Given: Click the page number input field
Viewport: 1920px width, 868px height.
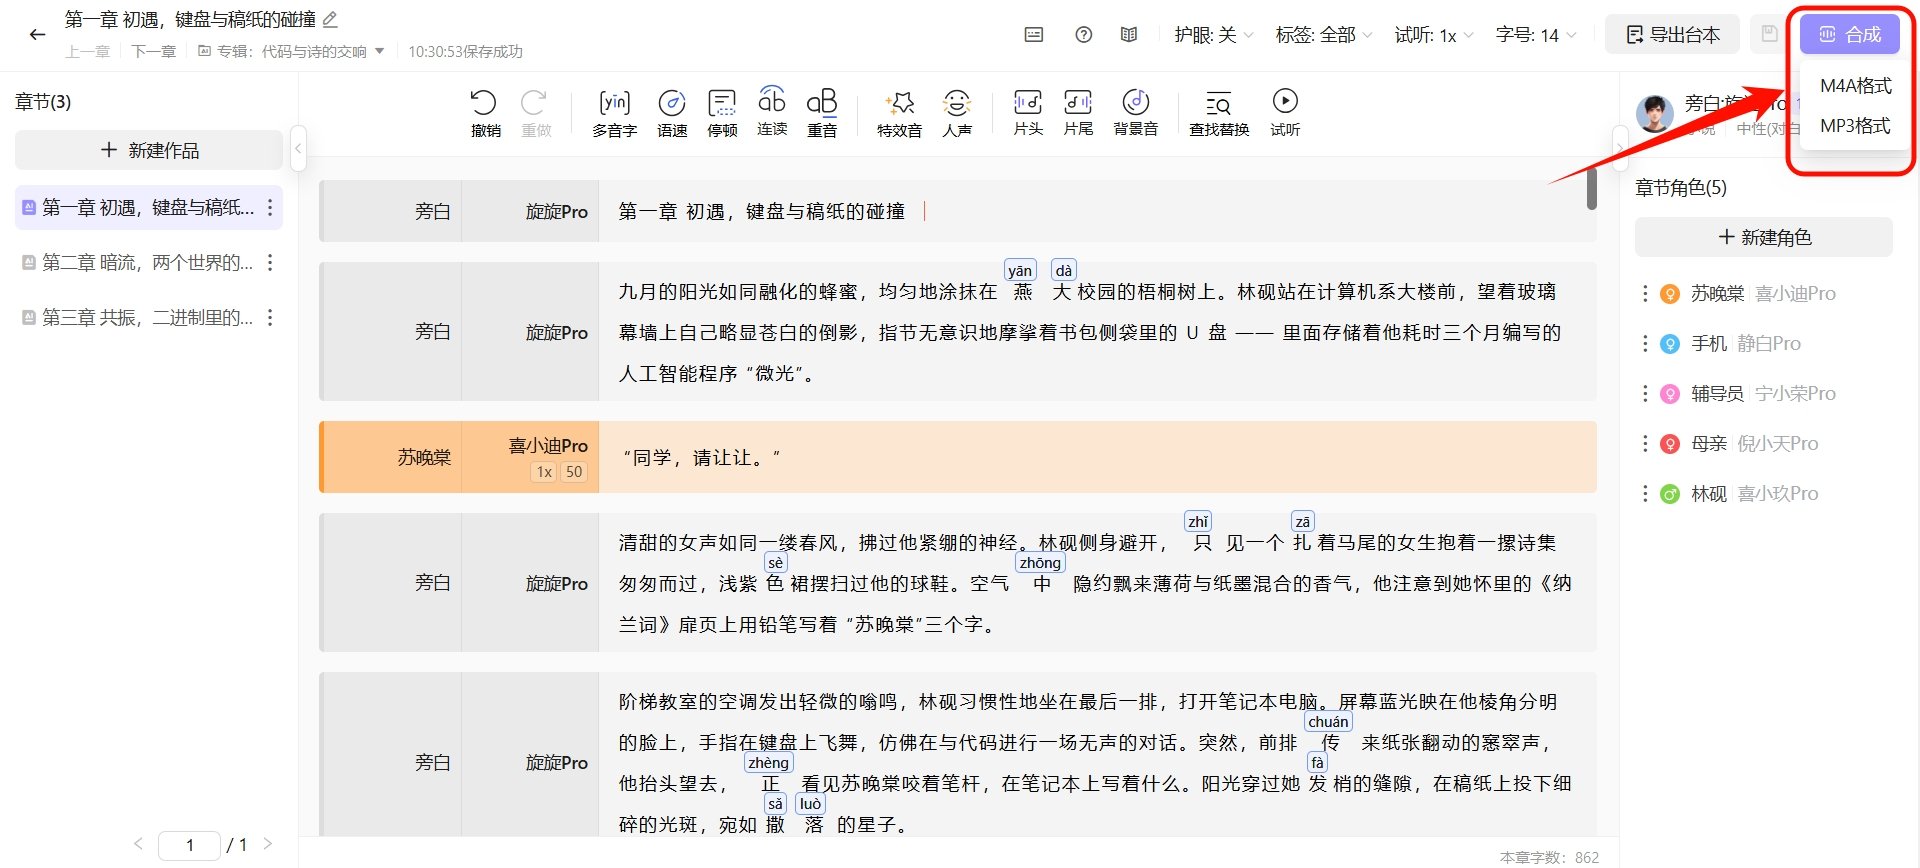Looking at the screenshot, I should click(190, 845).
